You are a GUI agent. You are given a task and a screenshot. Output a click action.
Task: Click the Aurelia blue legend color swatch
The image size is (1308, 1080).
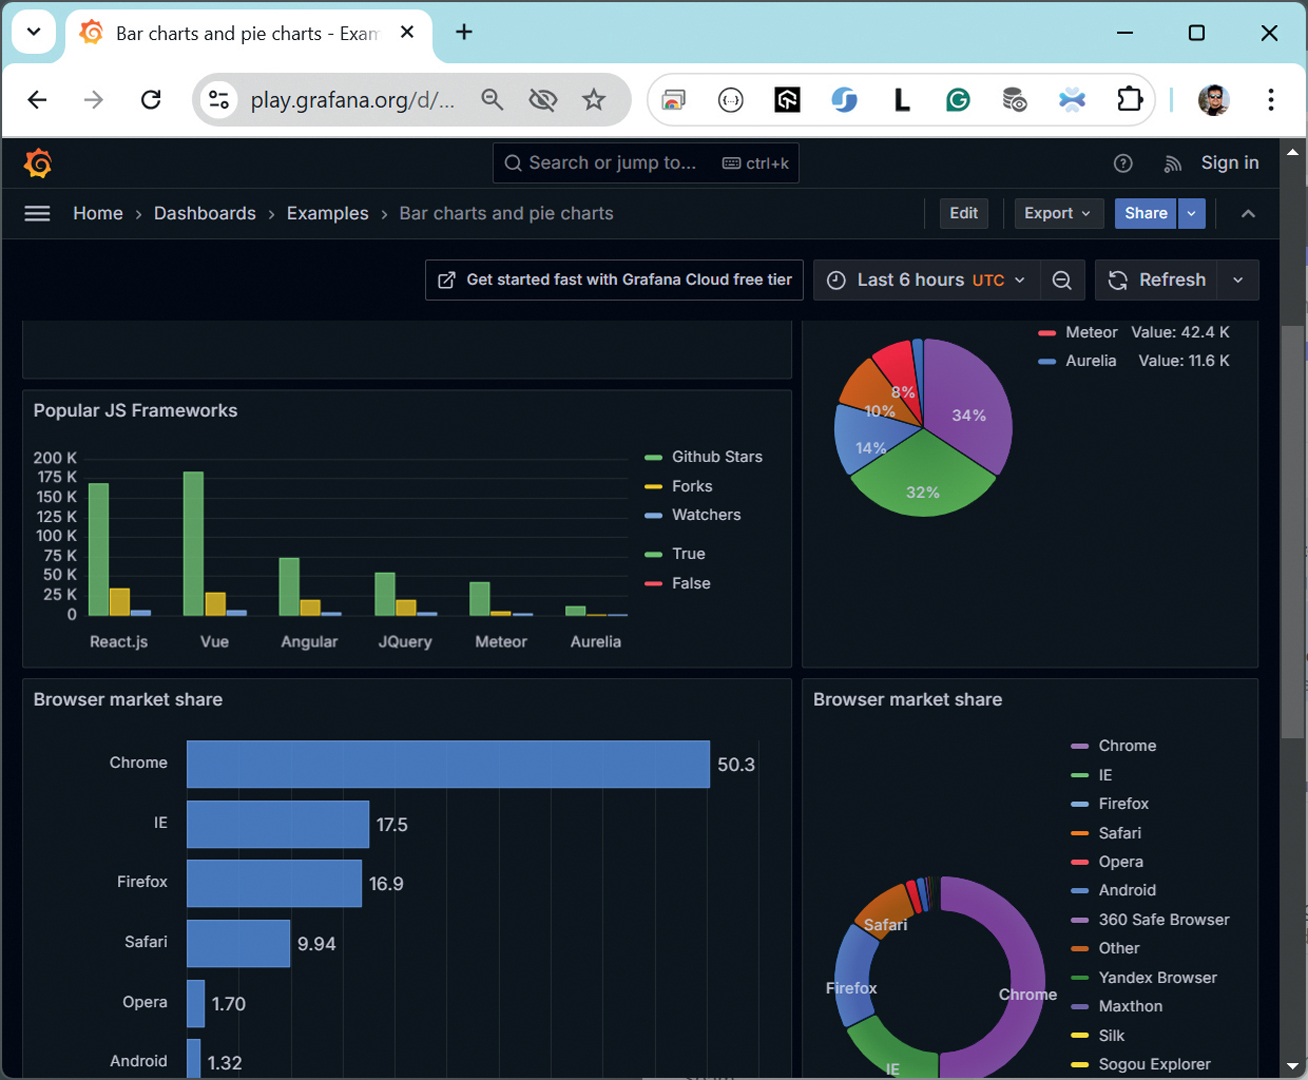pyautogui.click(x=1047, y=361)
